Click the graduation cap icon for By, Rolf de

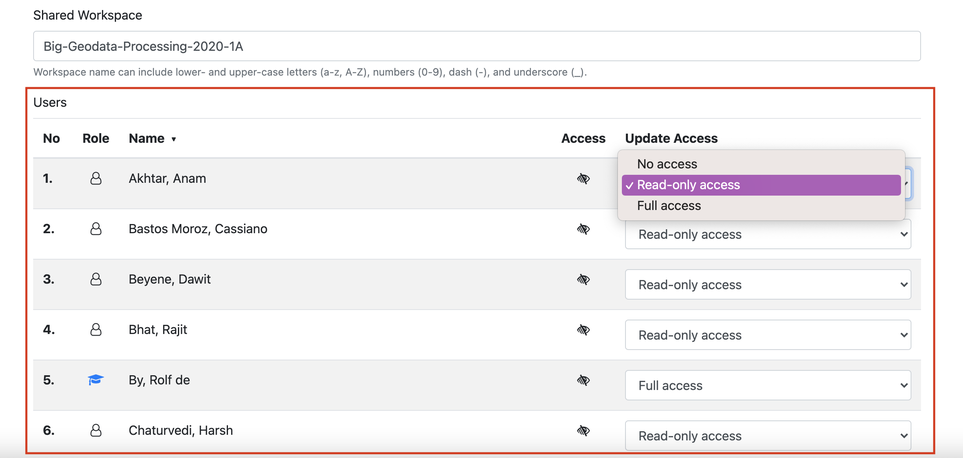(x=96, y=380)
